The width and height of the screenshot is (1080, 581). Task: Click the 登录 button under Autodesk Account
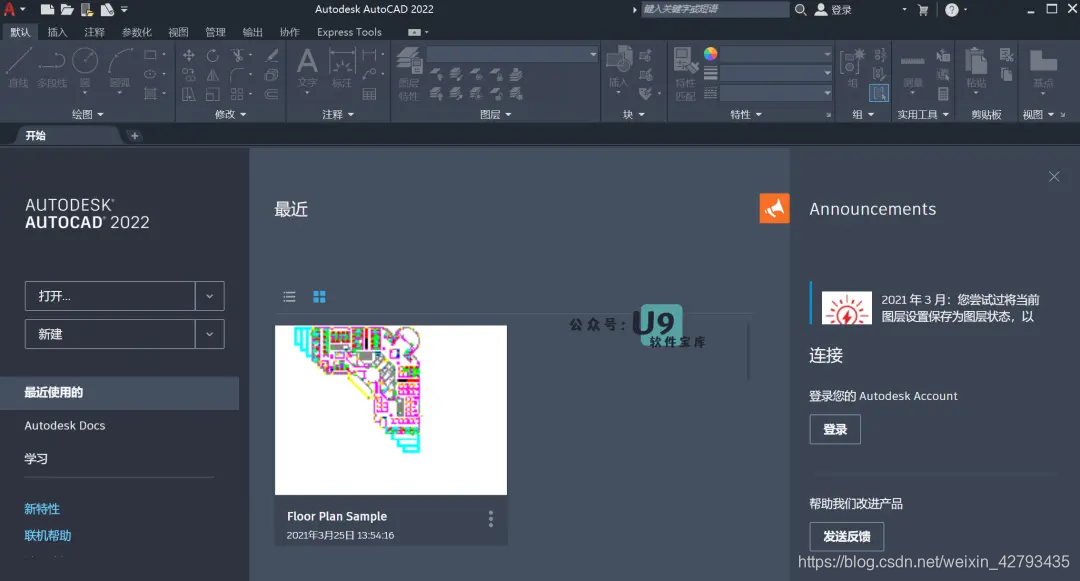click(x=835, y=430)
